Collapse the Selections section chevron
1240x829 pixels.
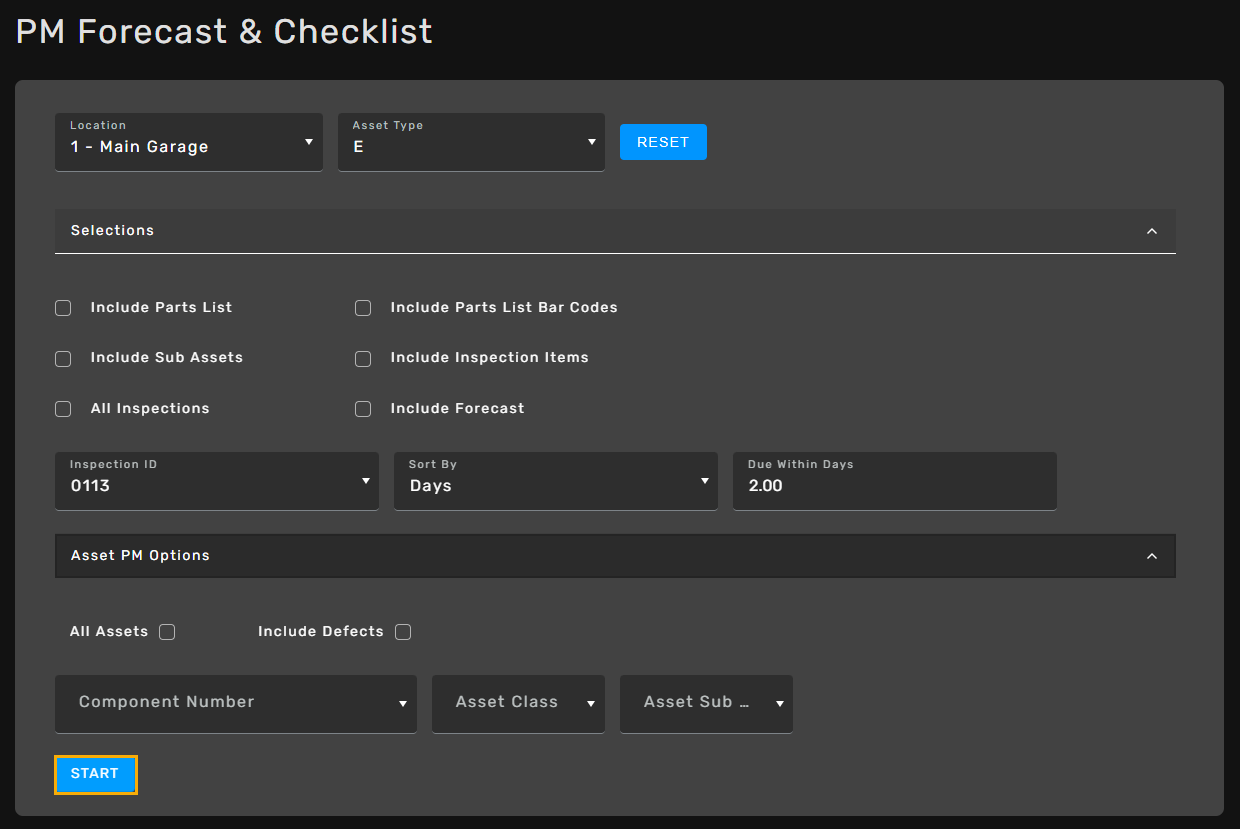1151,231
